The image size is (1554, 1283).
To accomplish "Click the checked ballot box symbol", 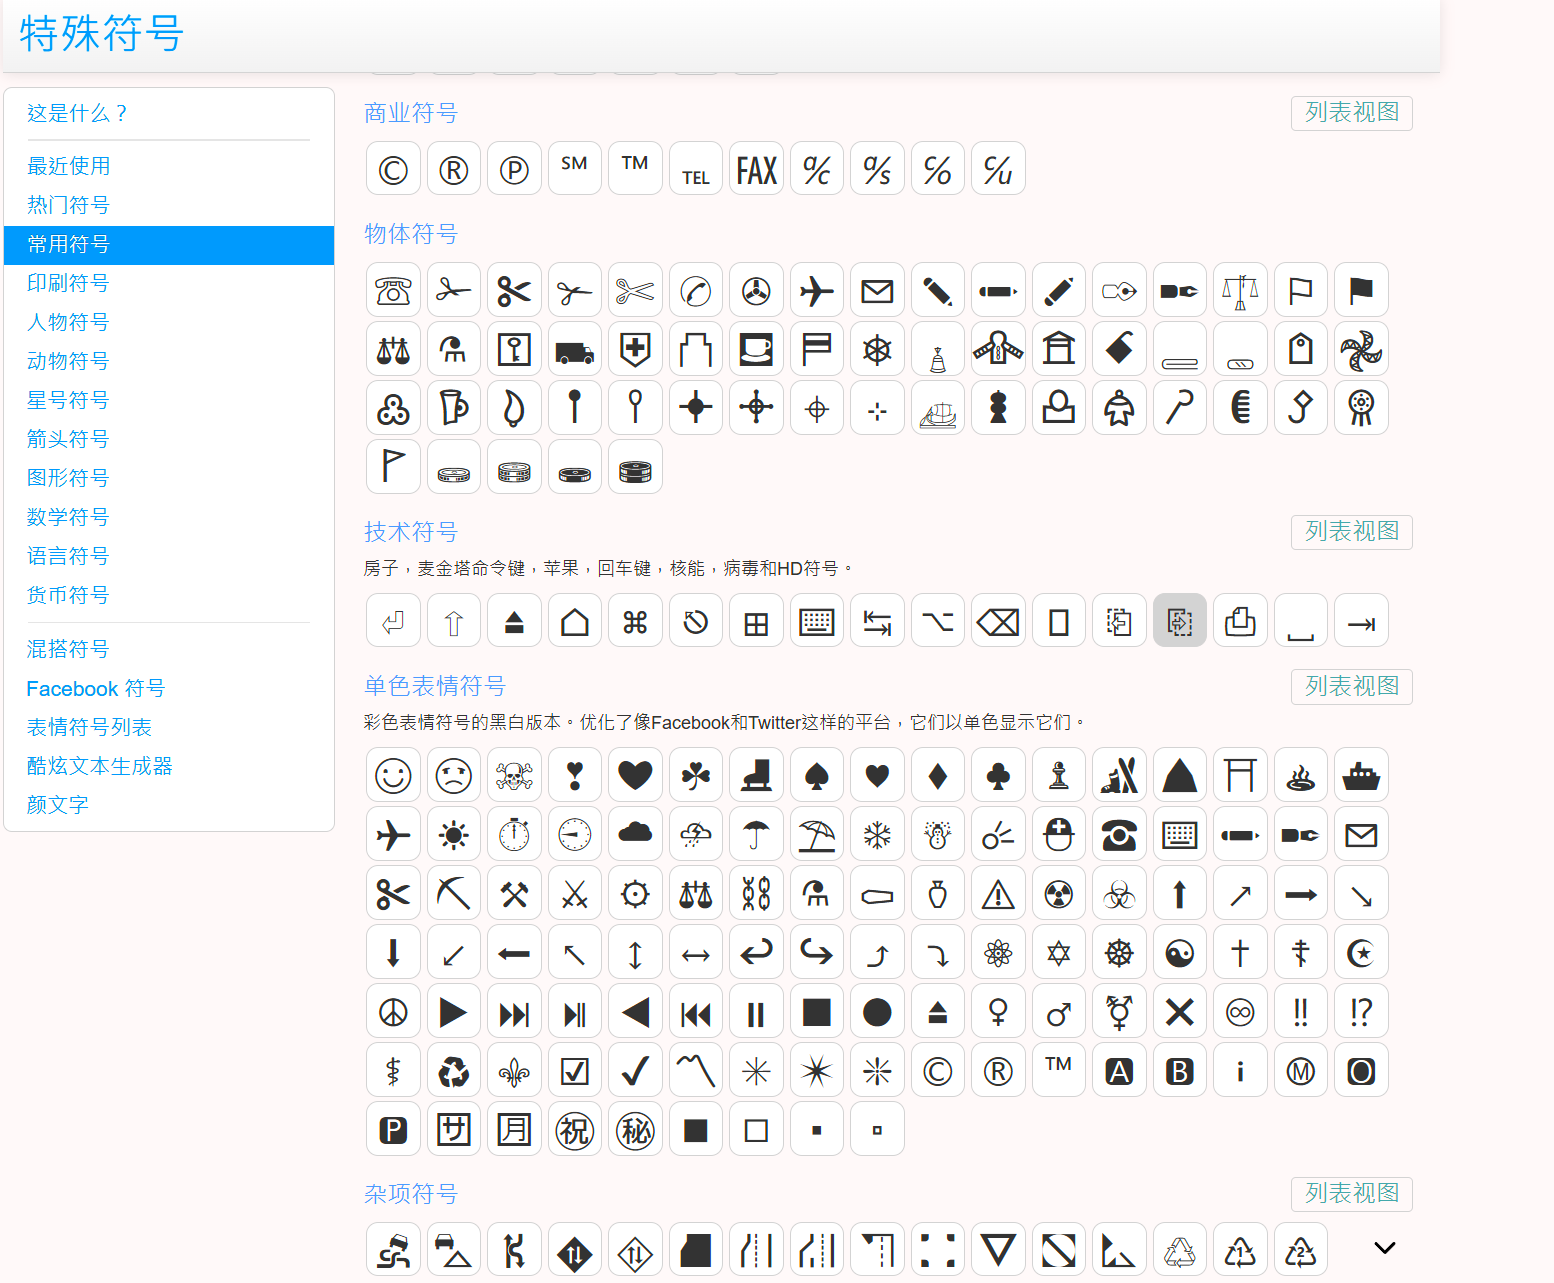I will 574,1072.
